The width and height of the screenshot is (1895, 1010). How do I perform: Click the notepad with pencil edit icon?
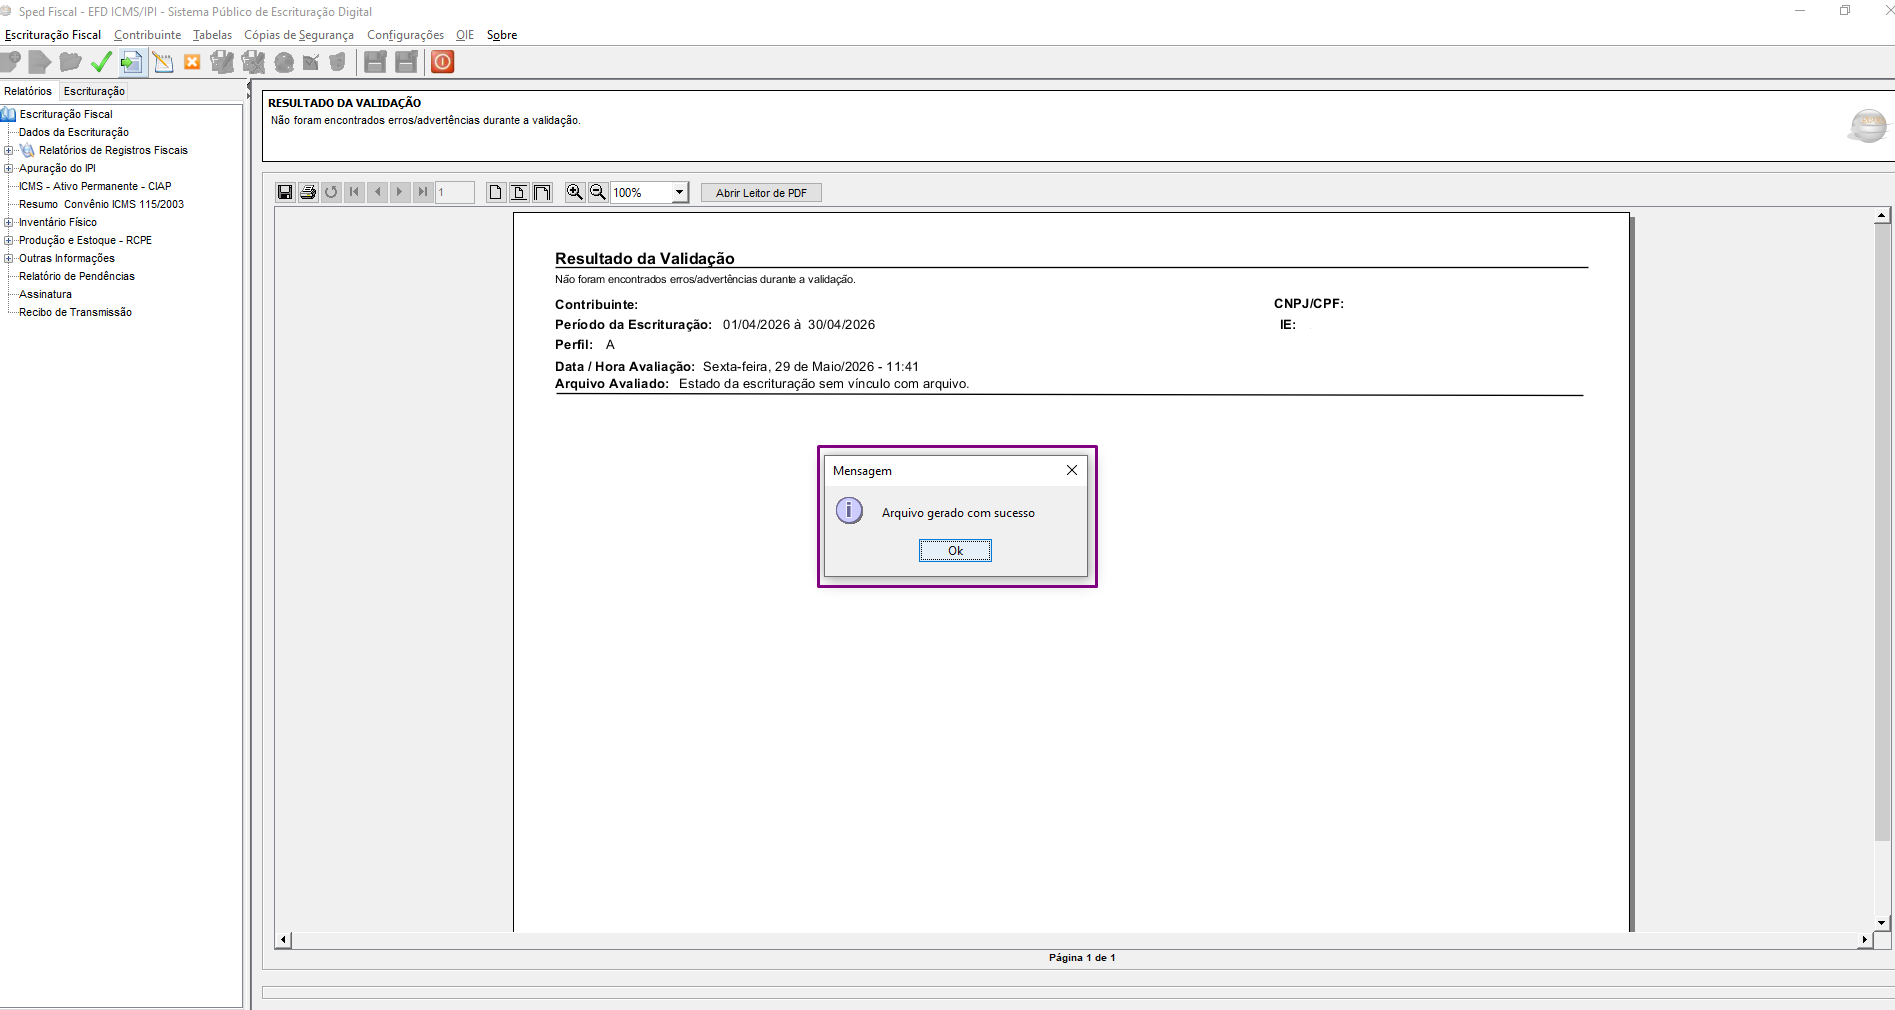(163, 62)
